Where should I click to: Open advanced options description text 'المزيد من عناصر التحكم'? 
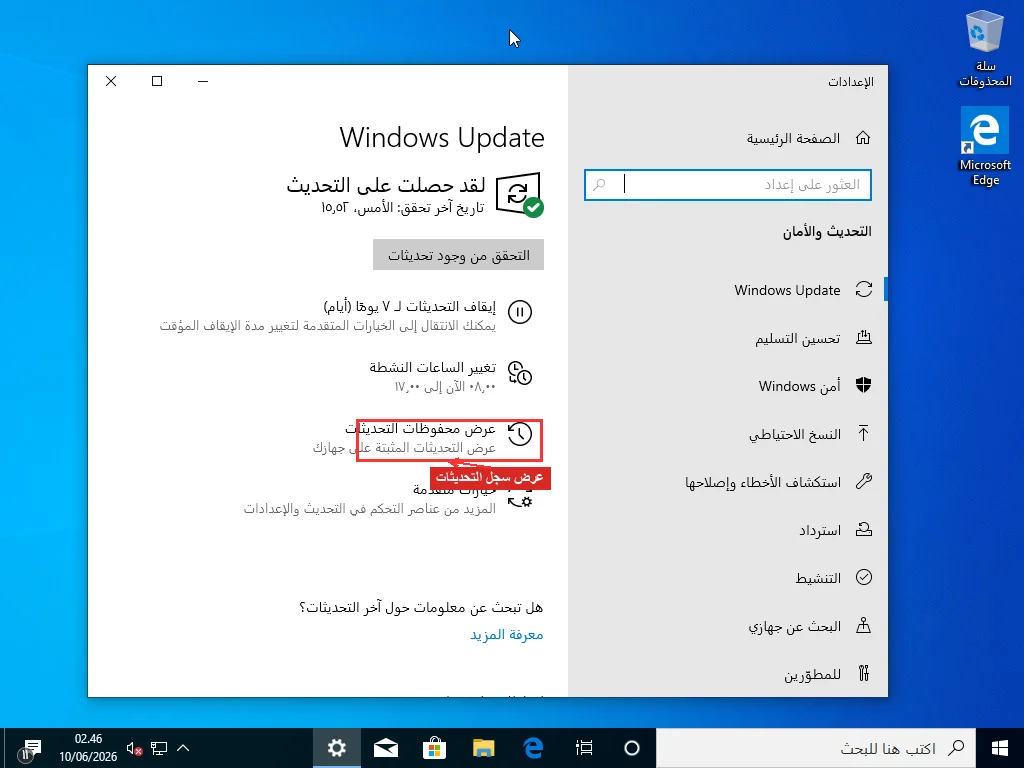[x=370, y=509]
